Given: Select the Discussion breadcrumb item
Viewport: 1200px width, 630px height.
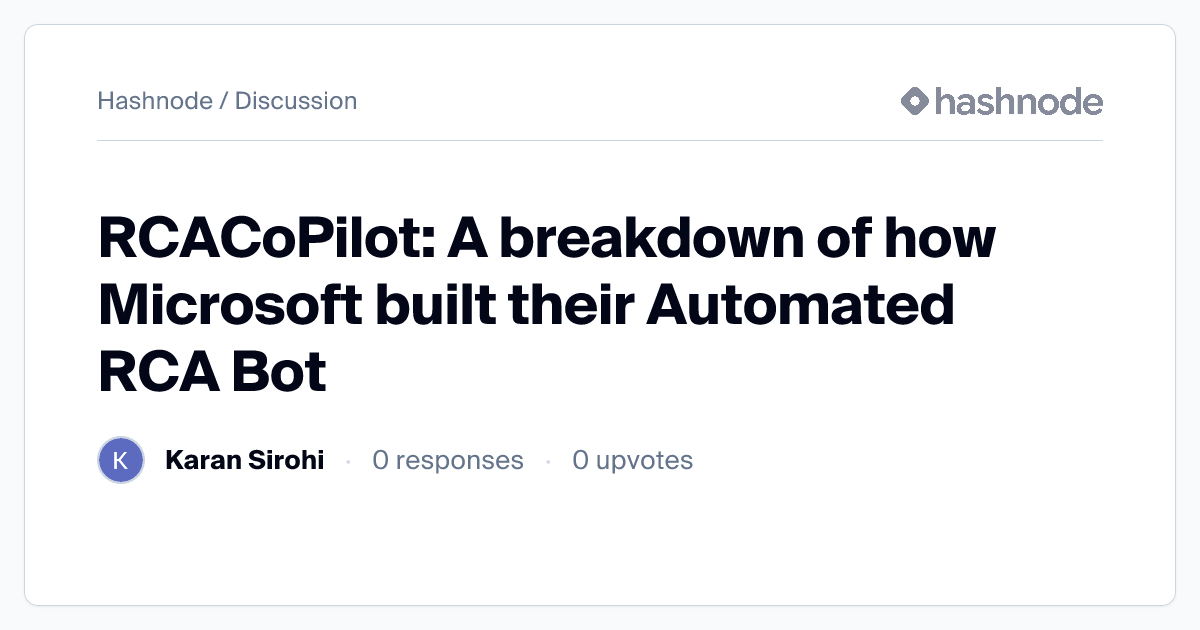Looking at the screenshot, I should (296, 101).
